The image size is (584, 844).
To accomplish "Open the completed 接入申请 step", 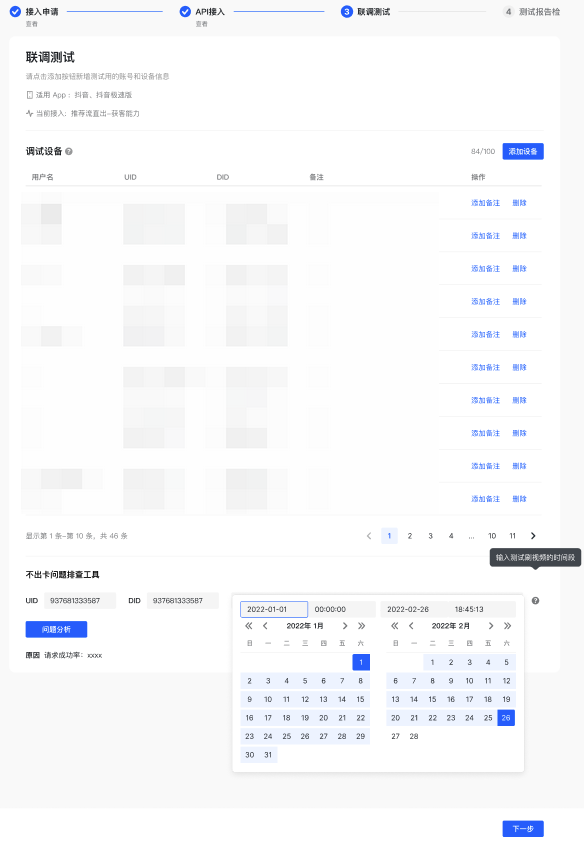I will [34, 12].
